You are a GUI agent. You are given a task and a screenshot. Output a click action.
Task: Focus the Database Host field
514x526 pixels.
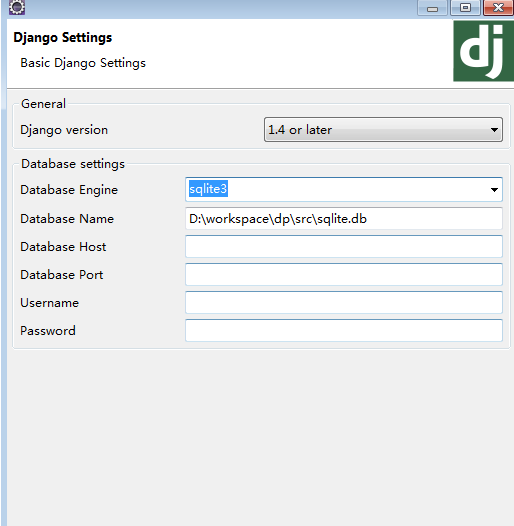[344, 247]
